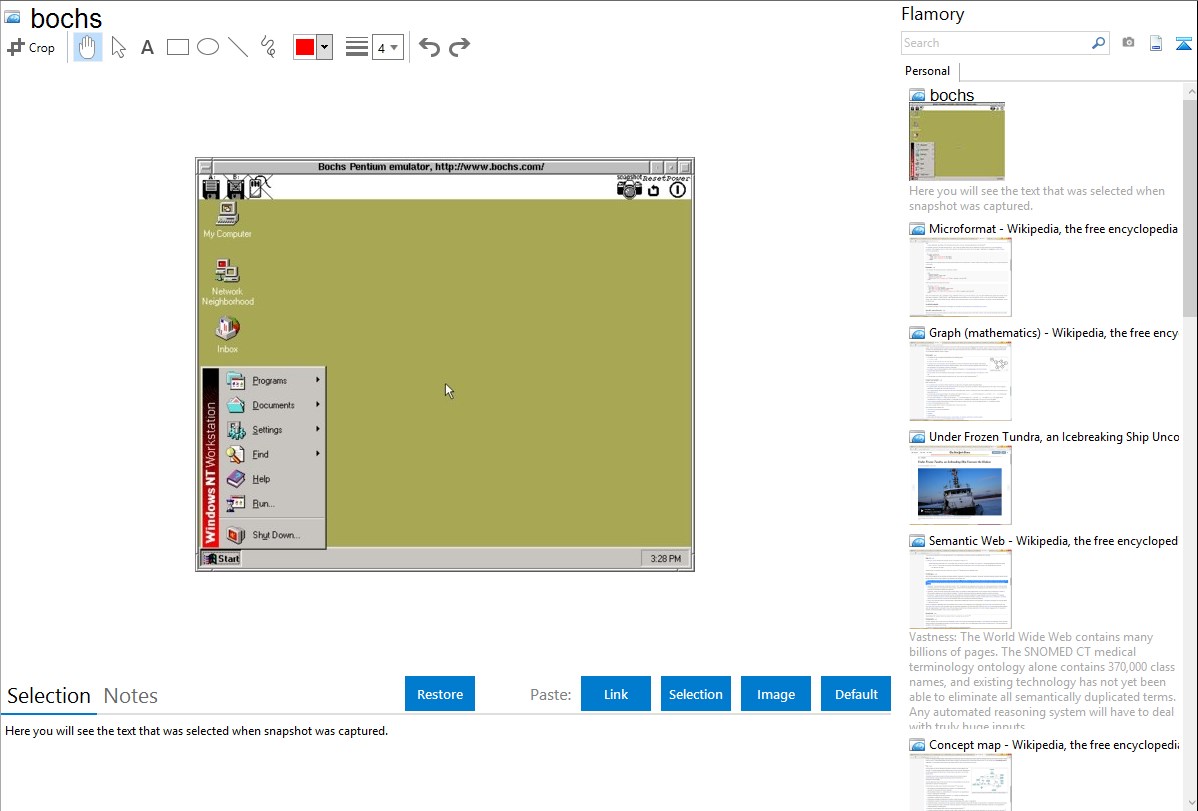Click the magnifier search icon
Viewport: 1198px width, 811px height.
point(1099,43)
